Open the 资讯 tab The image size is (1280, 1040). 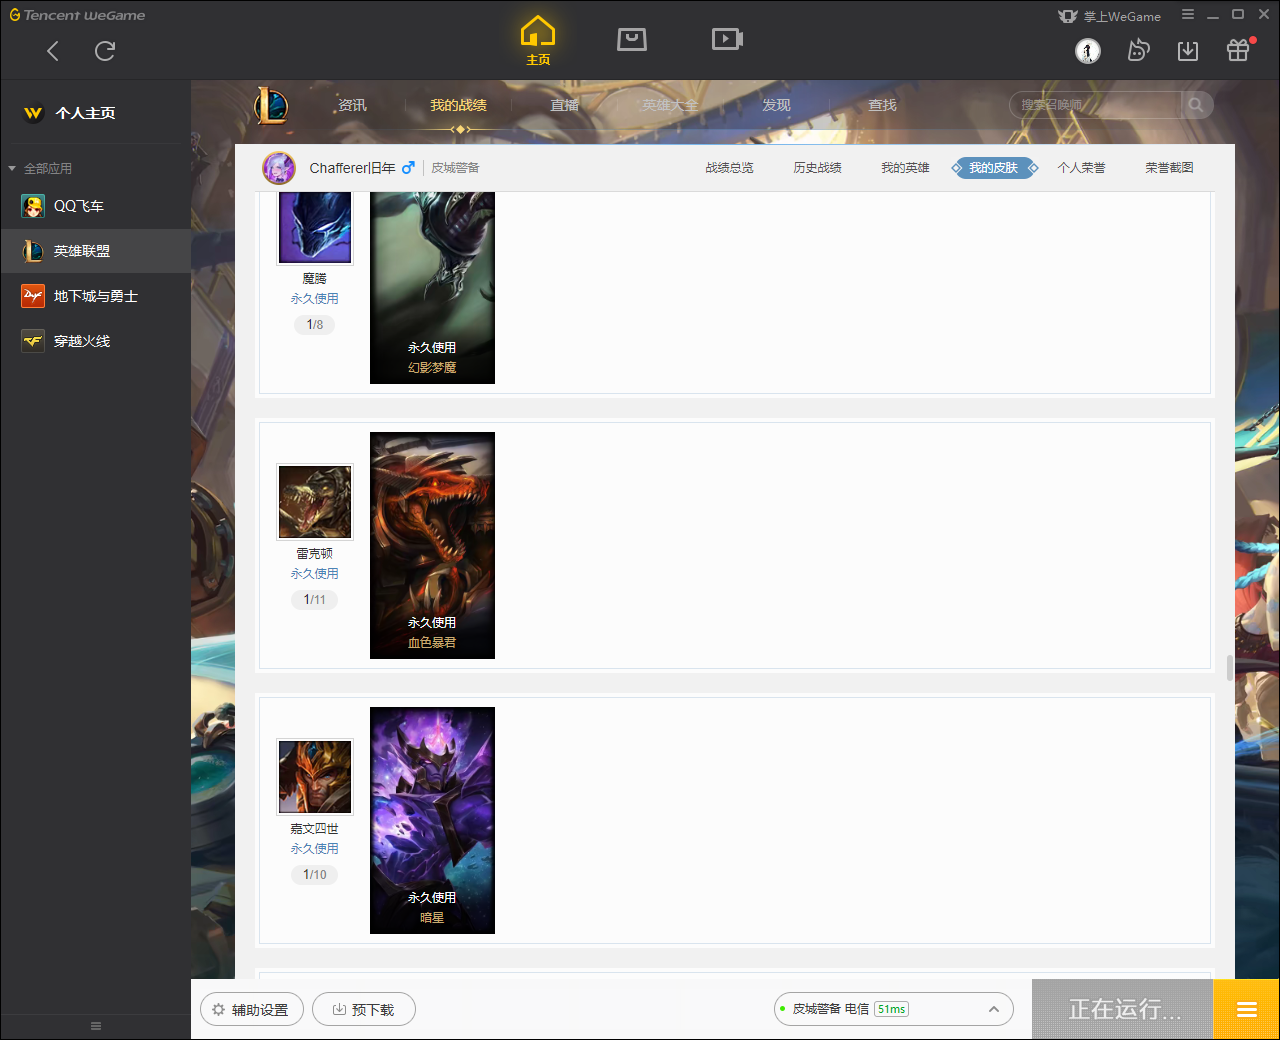pos(352,105)
